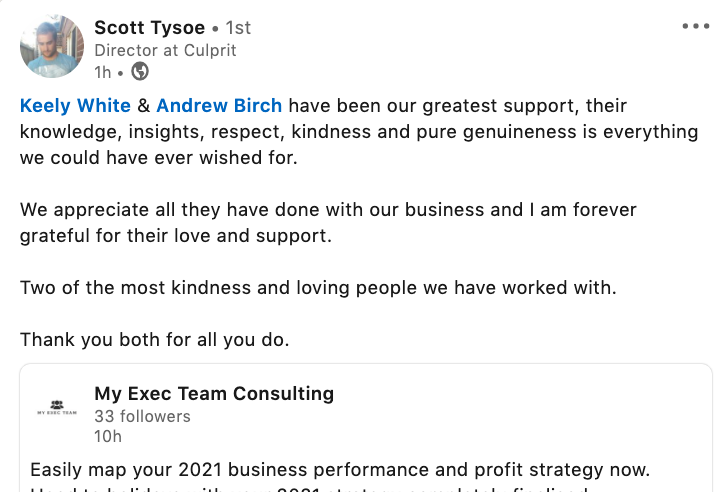Click the "knowledge, insights, respect" text line
The width and height of the screenshot is (726, 492).
[359, 131]
